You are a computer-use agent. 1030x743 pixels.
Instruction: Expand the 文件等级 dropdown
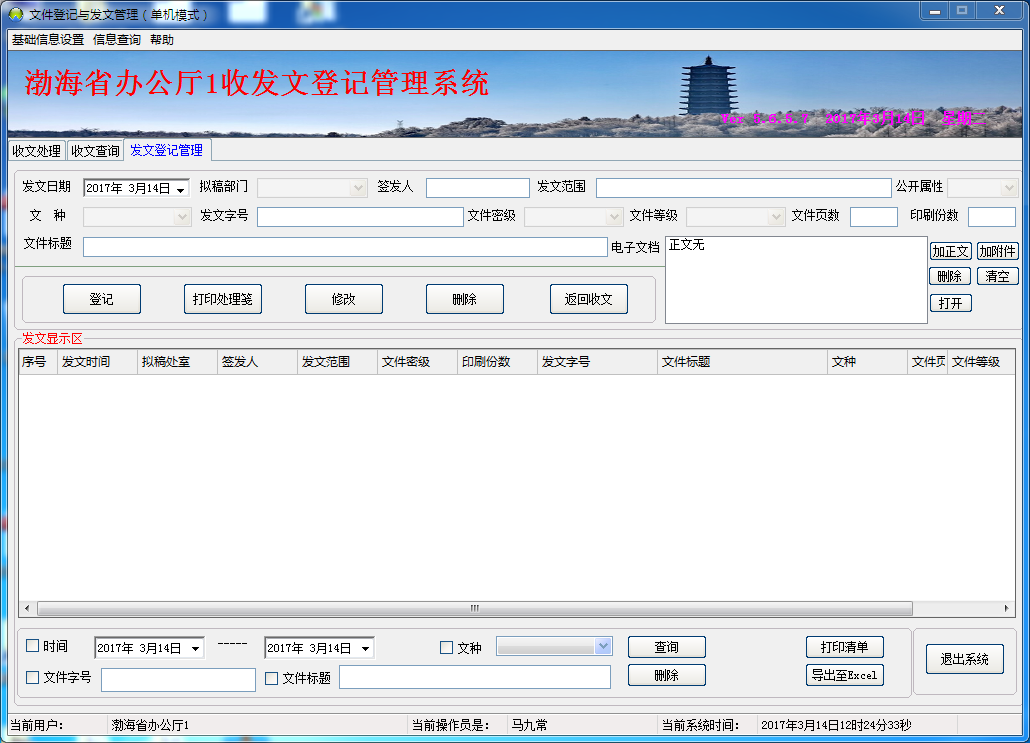pyautogui.click(x=776, y=217)
